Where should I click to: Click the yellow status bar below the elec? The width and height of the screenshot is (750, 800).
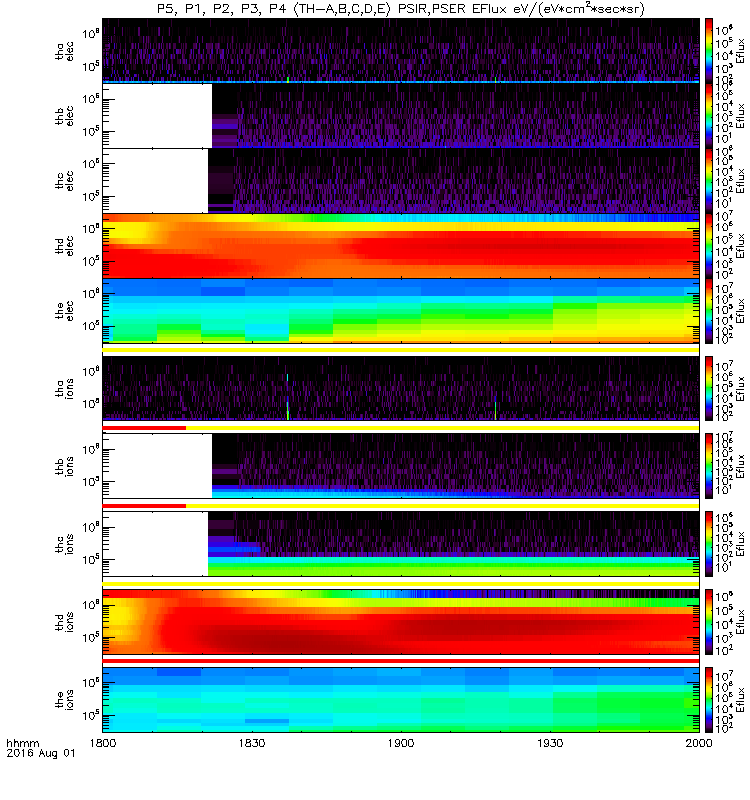coord(401,350)
